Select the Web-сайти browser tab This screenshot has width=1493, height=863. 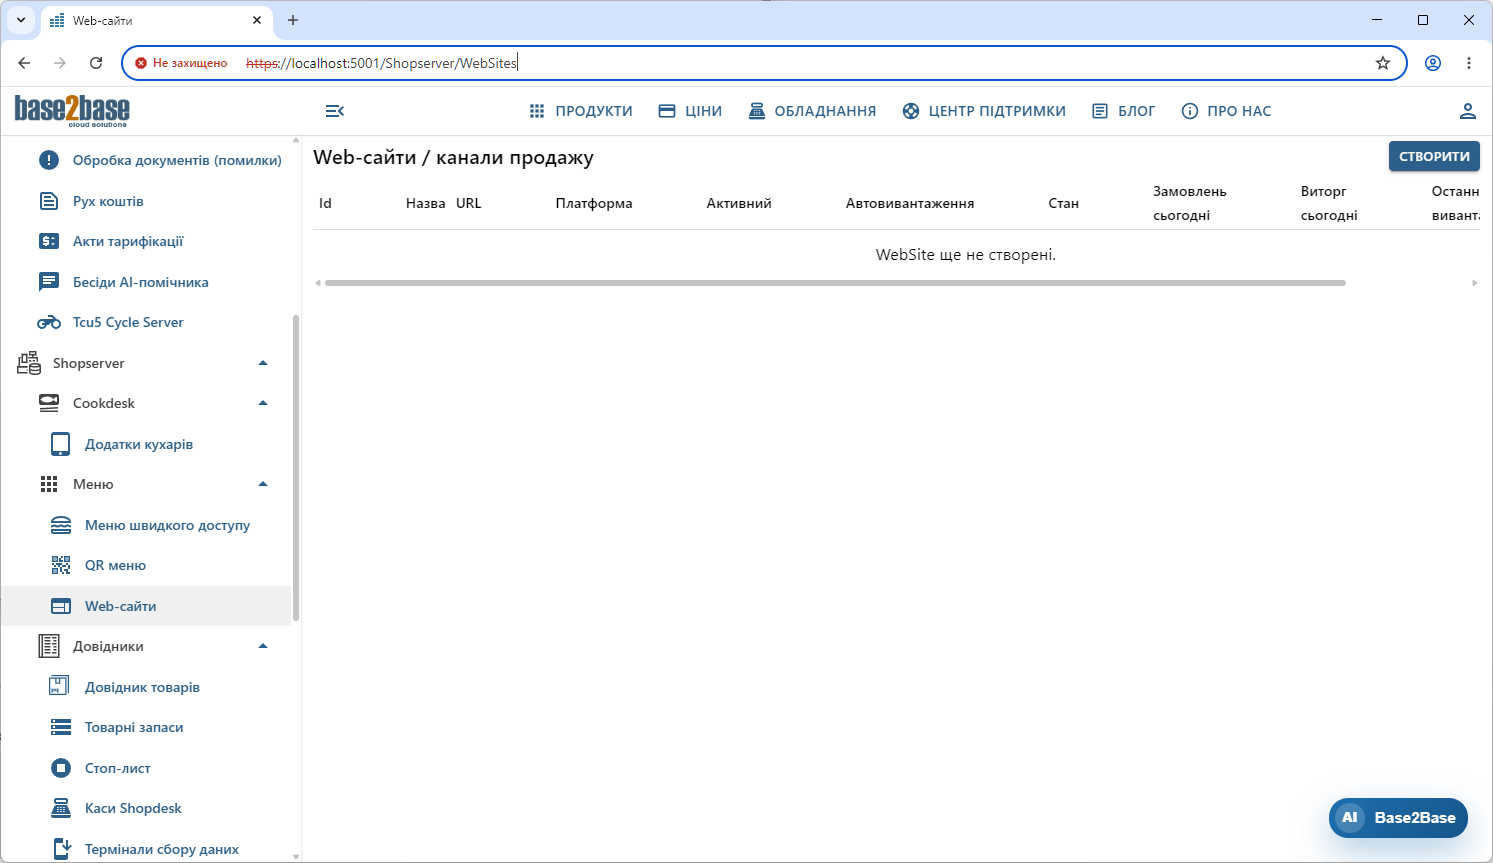(155, 20)
